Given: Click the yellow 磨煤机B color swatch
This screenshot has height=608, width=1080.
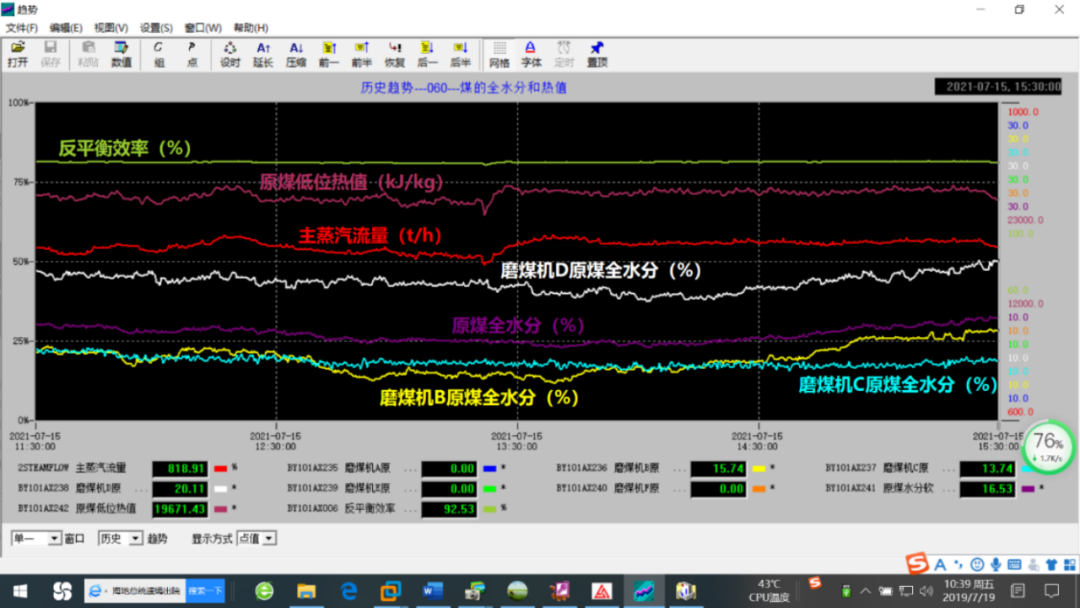Looking at the screenshot, I should pos(759,468).
